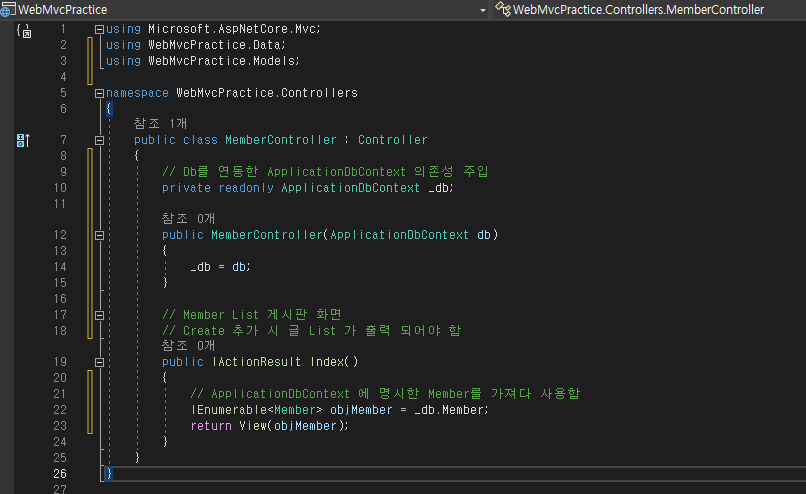Click the comment on line 21 about Member

click(385, 394)
